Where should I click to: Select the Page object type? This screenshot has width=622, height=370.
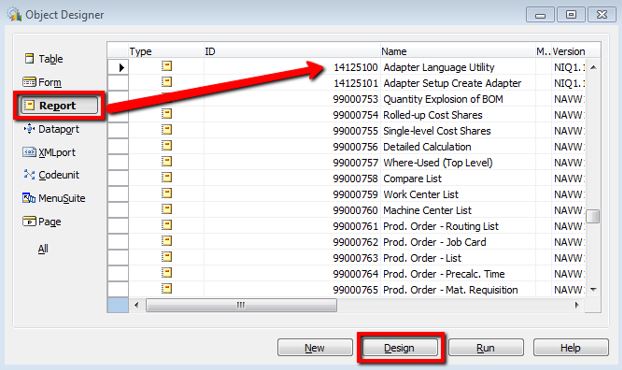(42, 222)
